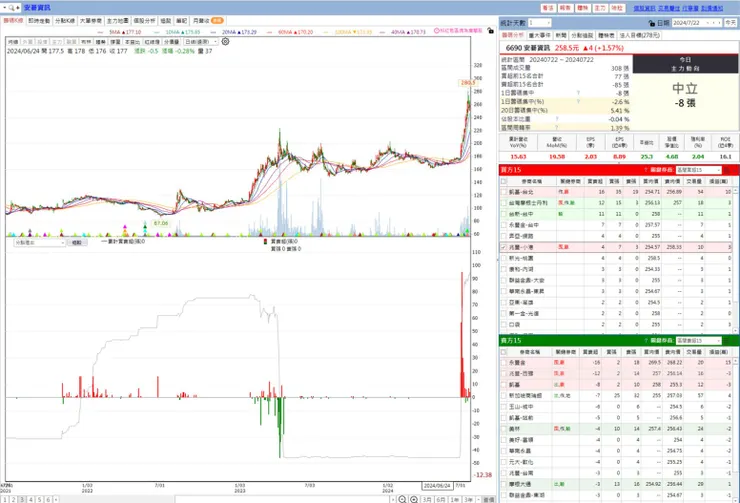
Task: Check the 永豐金-台中 row checkbox
Action: coord(504,225)
